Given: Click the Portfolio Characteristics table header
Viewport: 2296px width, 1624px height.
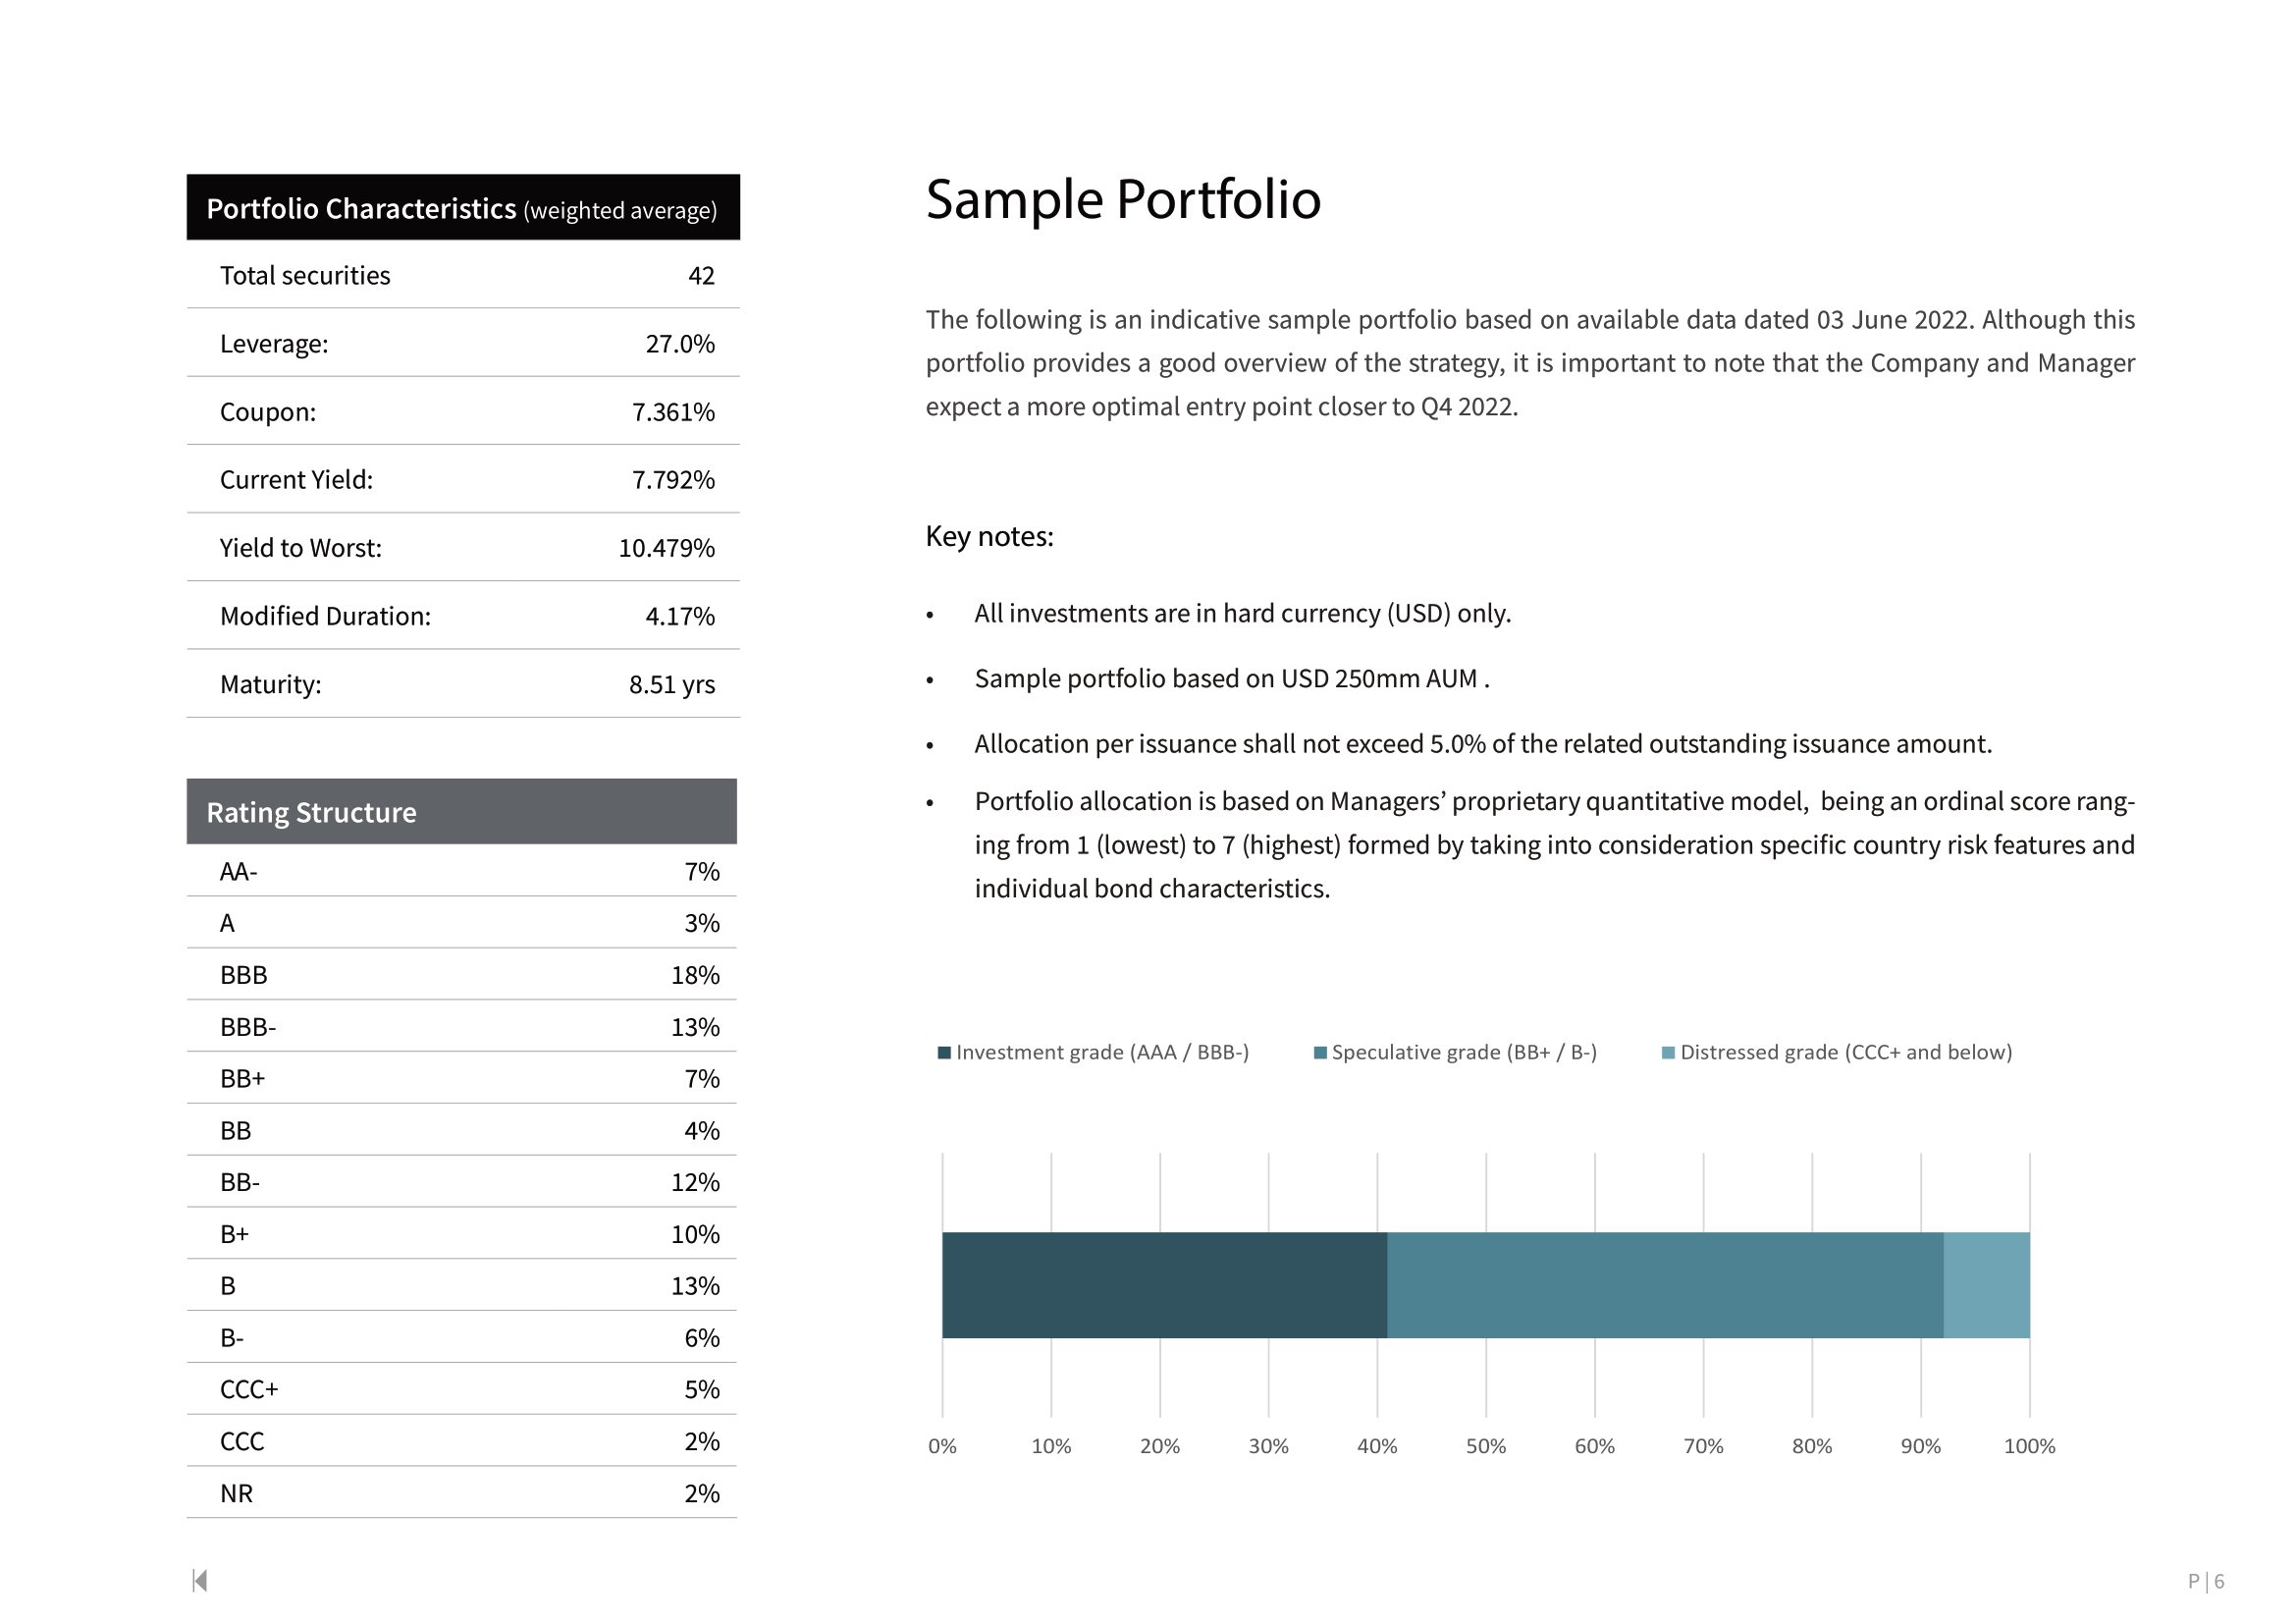Looking at the screenshot, I should (x=462, y=208).
